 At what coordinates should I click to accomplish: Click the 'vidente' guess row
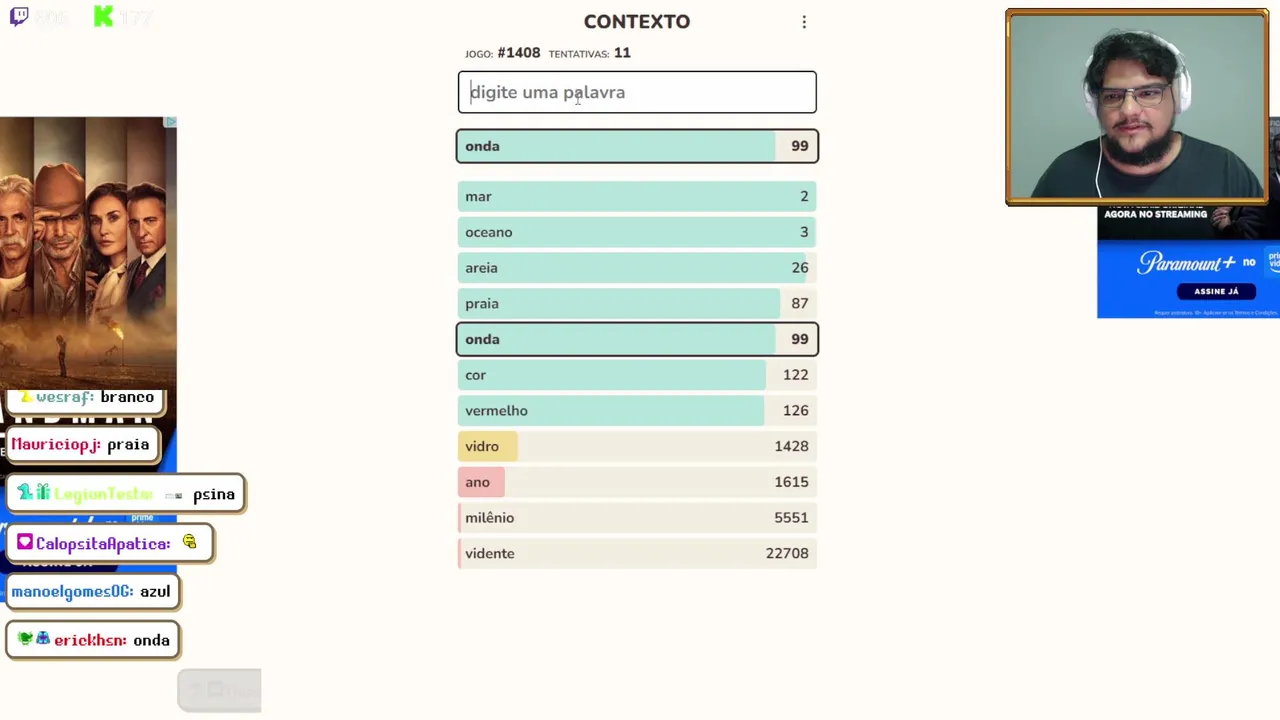[637, 553]
